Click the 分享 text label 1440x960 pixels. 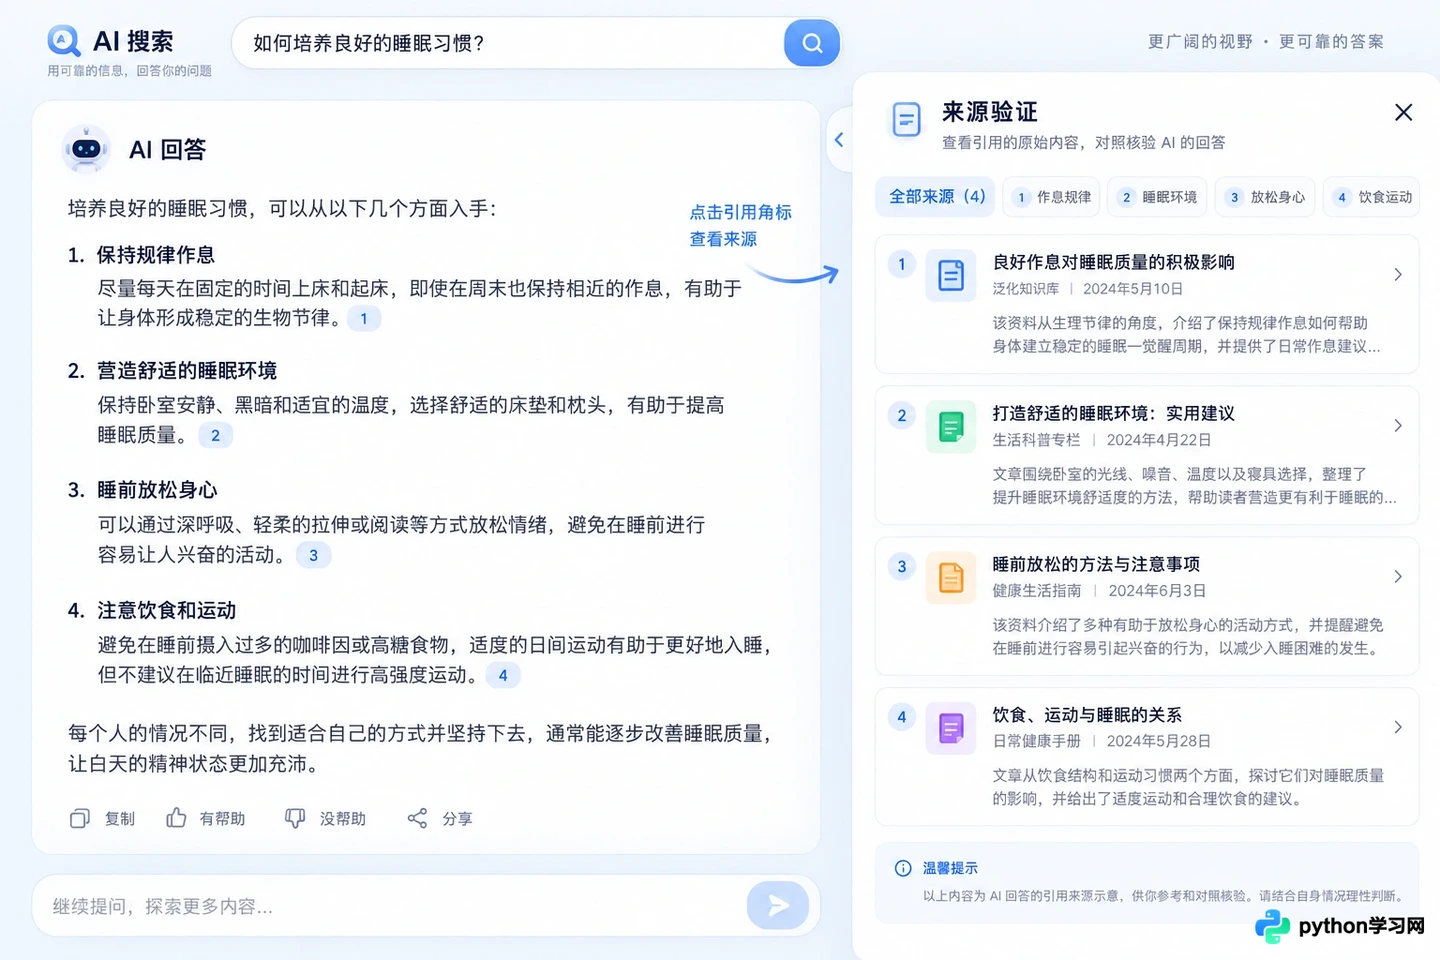(x=457, y=818)
